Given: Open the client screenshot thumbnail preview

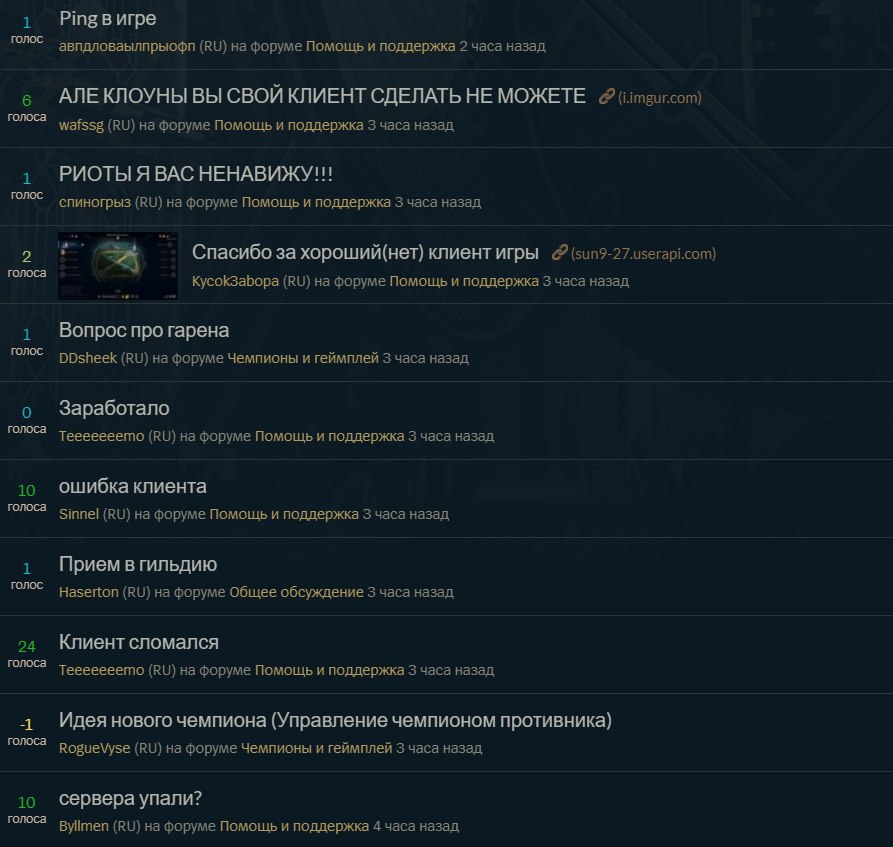Looking at the screenshot, I should [x=118, y=265].
